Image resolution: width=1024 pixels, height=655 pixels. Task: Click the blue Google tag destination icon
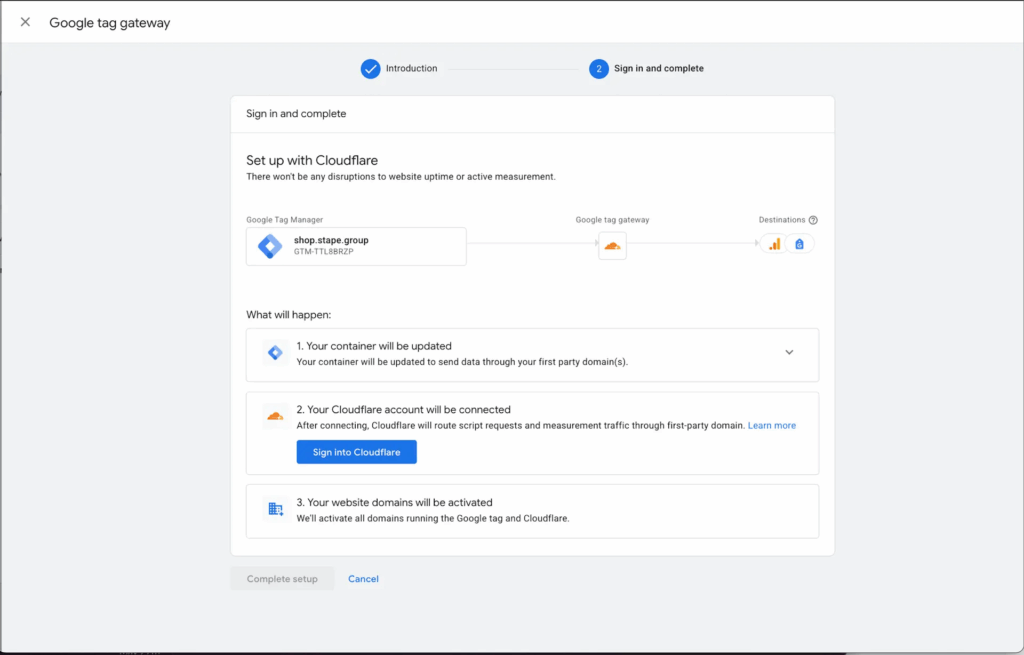[799, 244]
